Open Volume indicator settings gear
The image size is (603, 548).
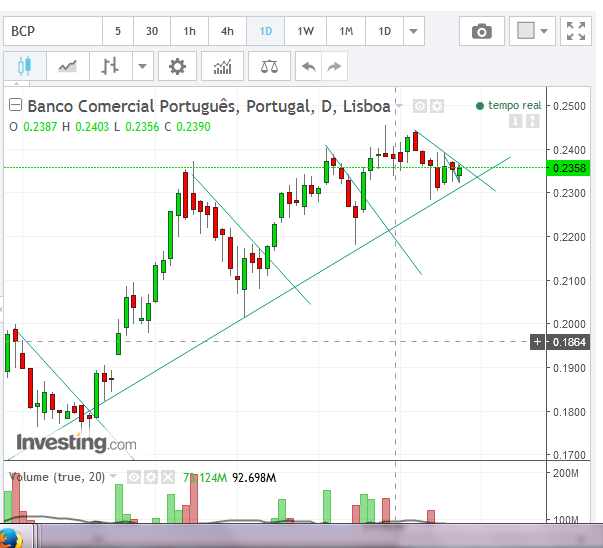(x=151, y=478)
